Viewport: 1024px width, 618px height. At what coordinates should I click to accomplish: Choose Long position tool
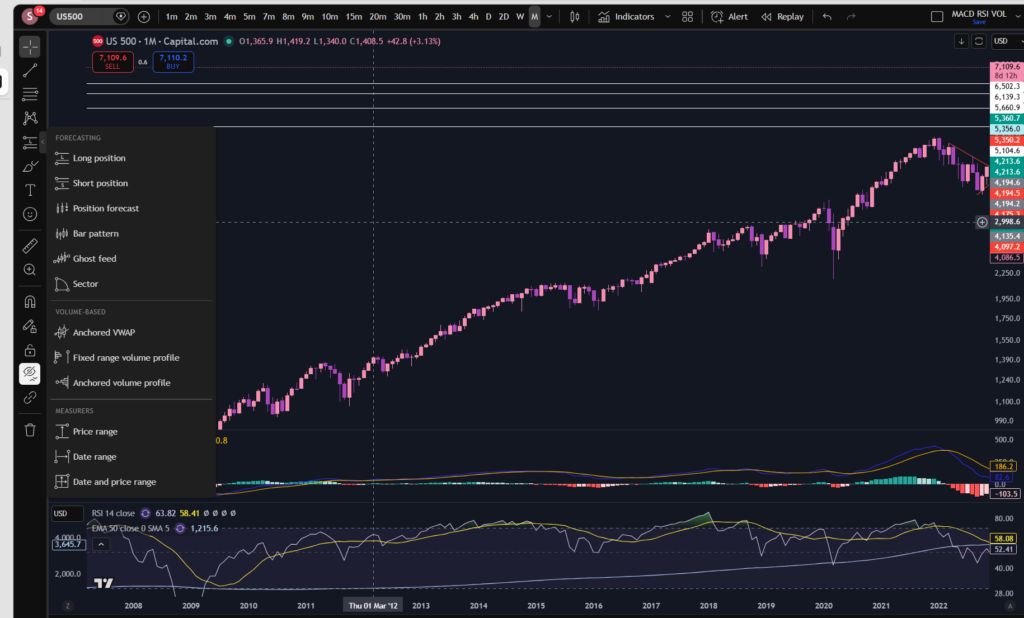tap(131, 158)
